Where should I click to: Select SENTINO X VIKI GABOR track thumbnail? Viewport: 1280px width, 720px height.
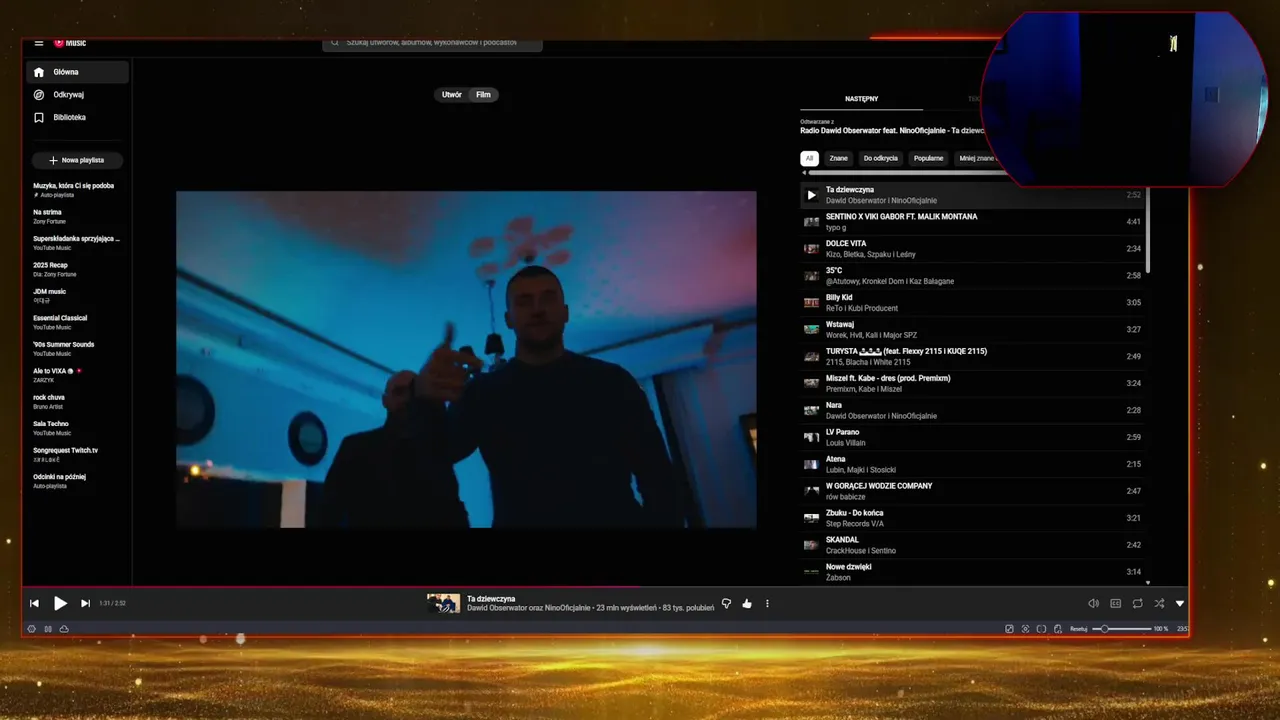[x=811, y=222]
